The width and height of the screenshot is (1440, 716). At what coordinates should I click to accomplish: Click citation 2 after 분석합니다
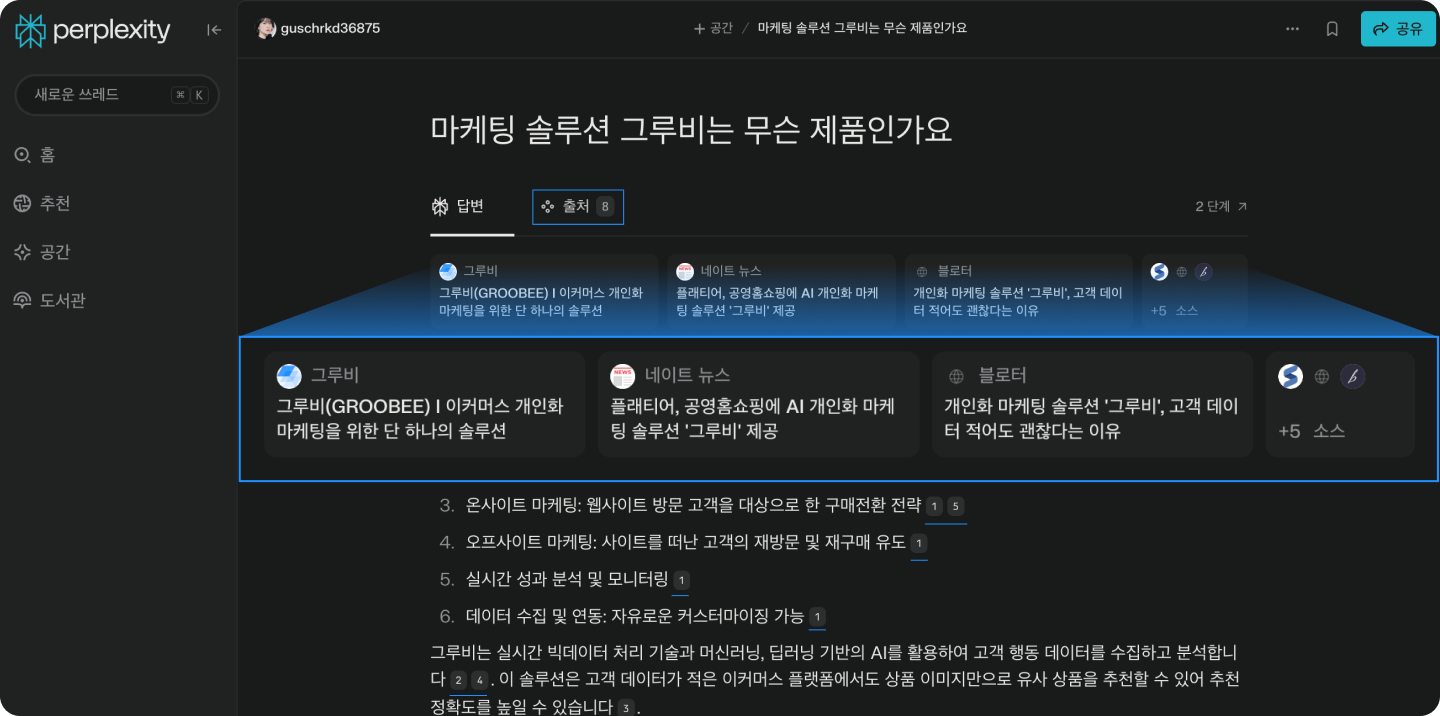point(458,681)
